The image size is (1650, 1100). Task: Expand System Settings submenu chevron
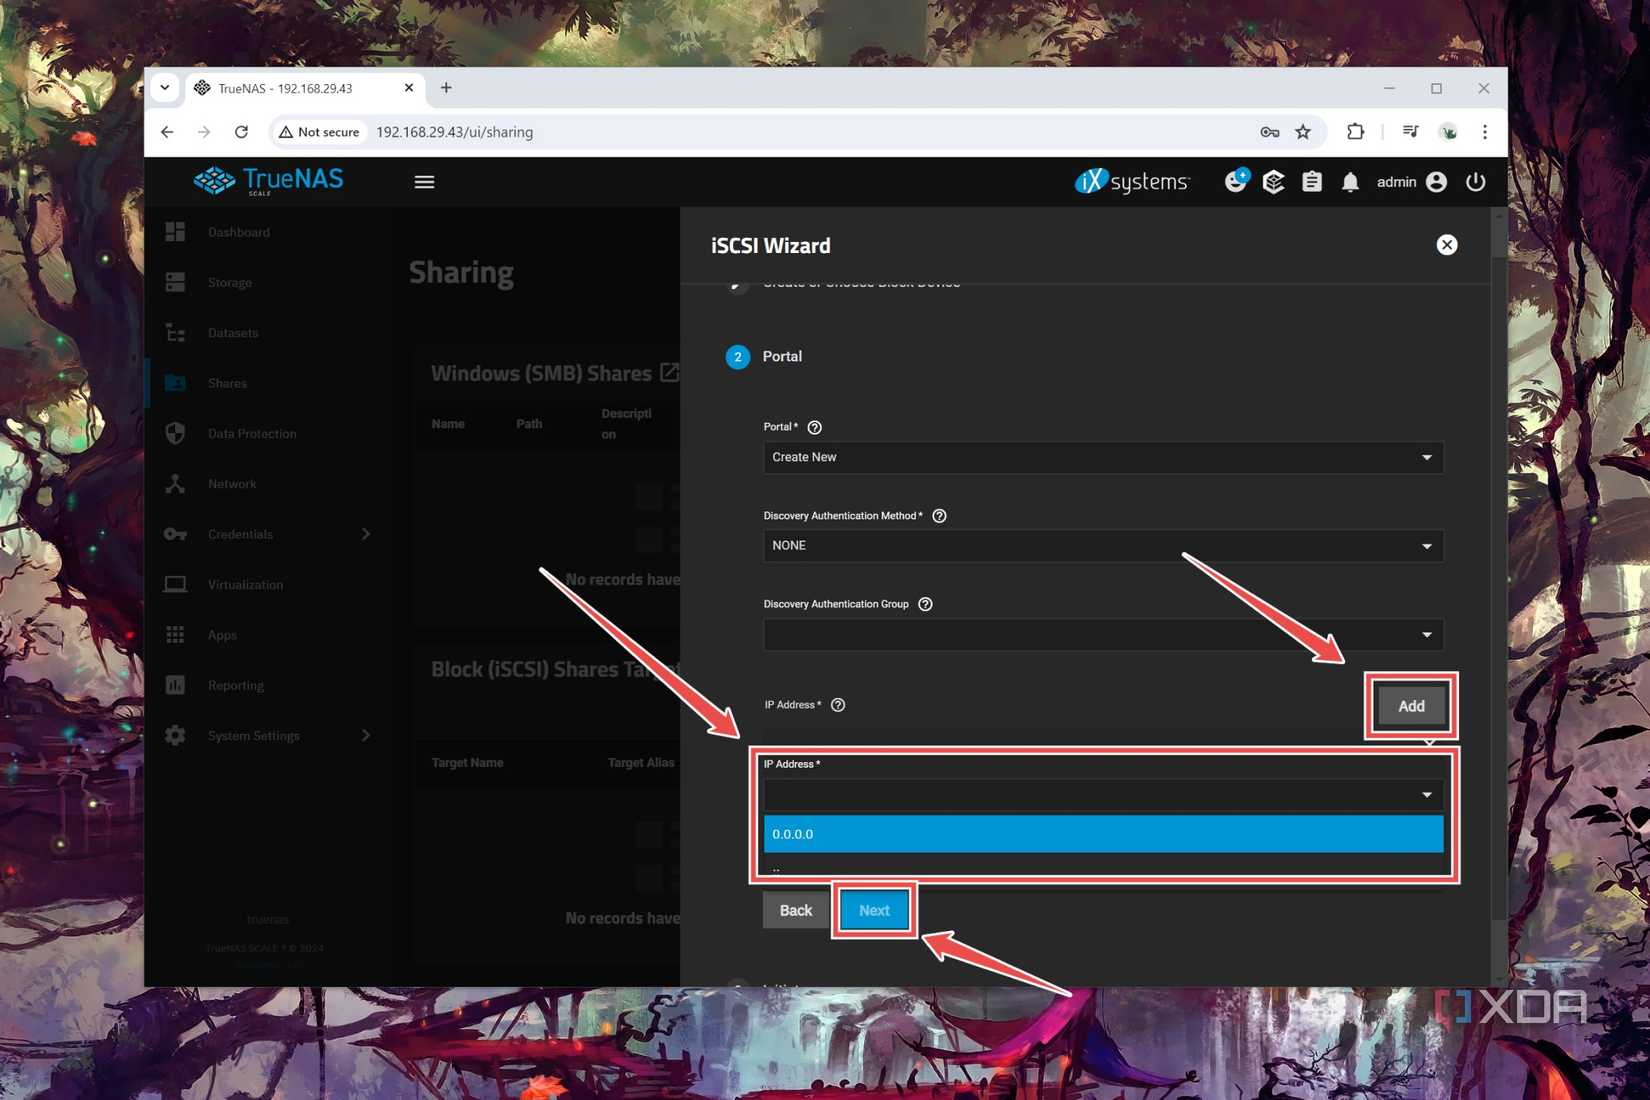(366, 736)
